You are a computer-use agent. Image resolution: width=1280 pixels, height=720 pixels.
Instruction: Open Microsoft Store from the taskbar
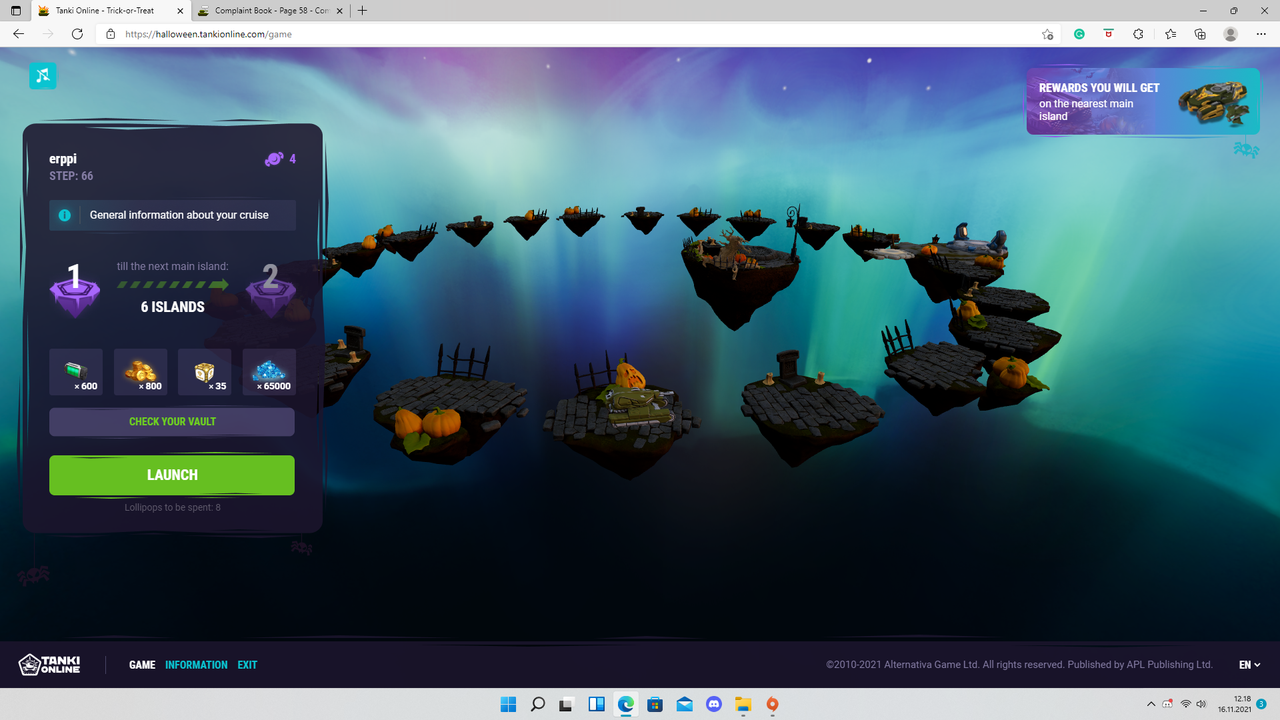pyautogui.click(x=655, y=704)
